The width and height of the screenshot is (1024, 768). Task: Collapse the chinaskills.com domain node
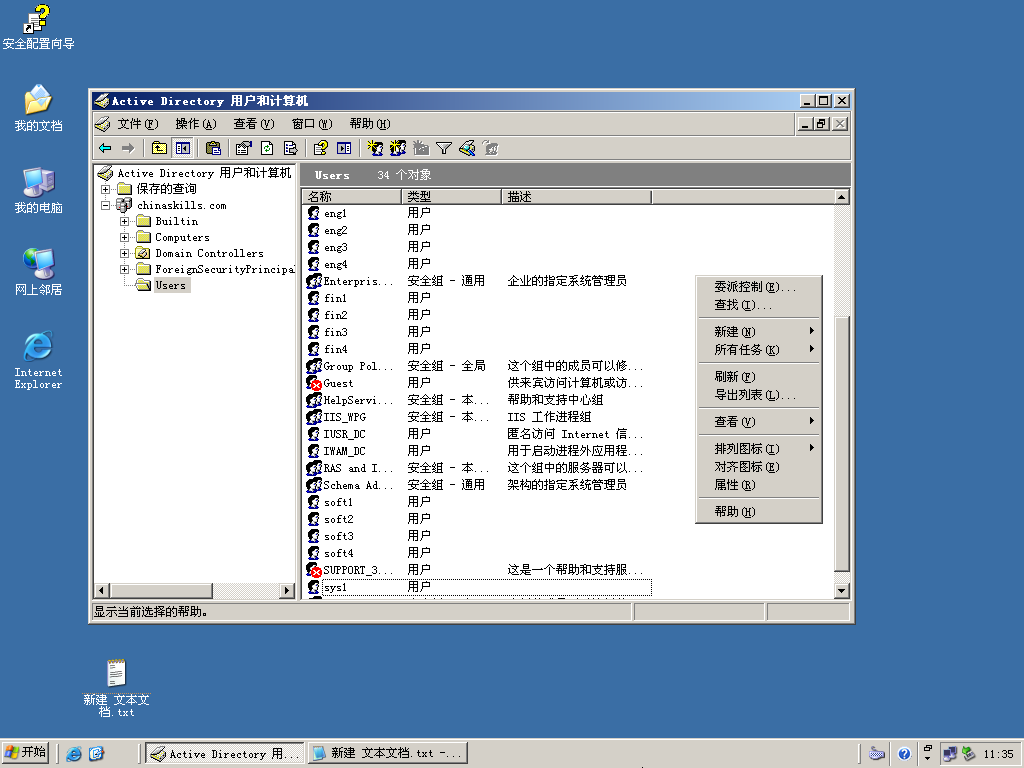(x=105, y=205)
